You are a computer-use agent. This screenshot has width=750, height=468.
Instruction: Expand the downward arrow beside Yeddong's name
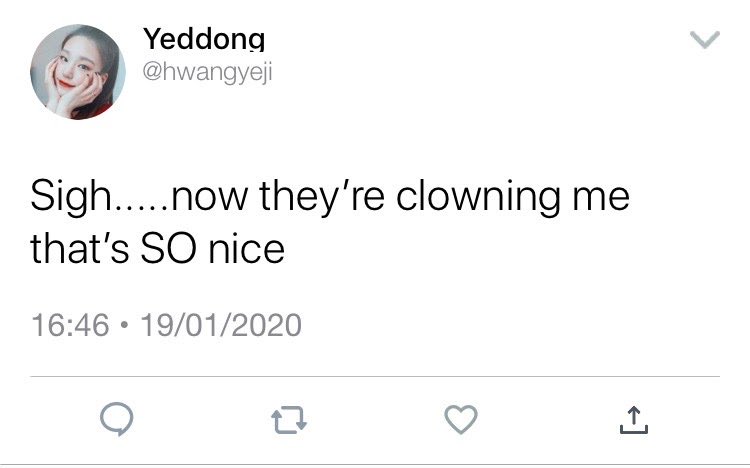(705, 40)
